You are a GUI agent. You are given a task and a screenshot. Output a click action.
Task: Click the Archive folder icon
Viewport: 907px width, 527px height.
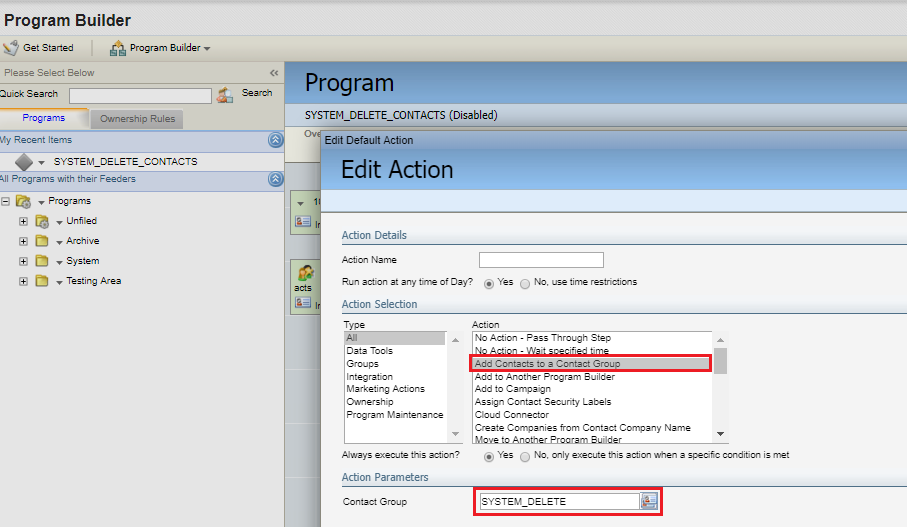42,241
